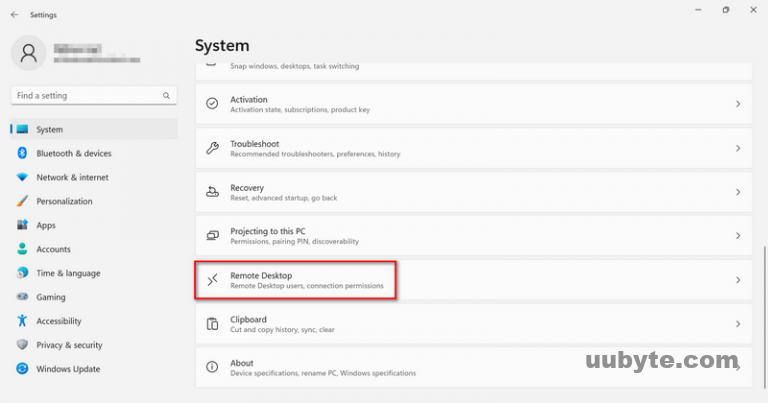Click the Troubleshoot wrench icon
Screen dimensions: 768x403
point(212,148)
